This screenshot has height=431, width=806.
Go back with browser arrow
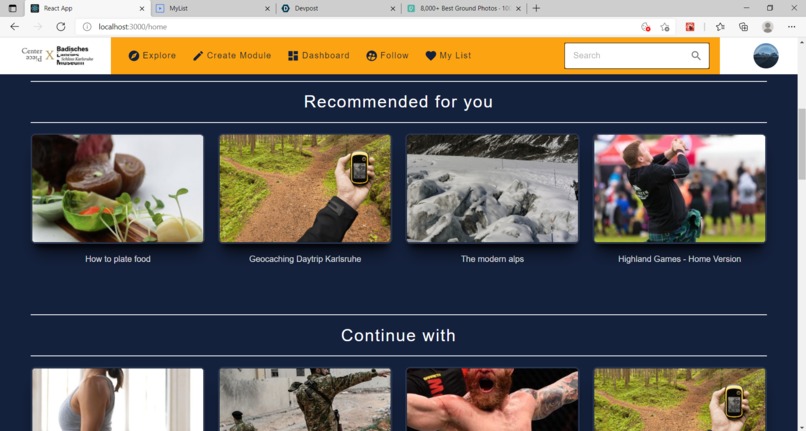point(14,27)
